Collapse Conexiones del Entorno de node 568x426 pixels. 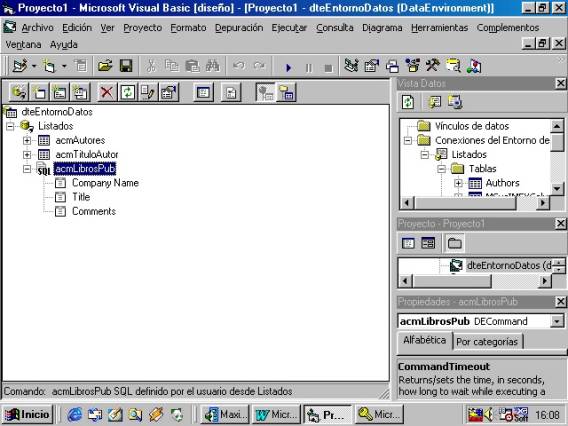point(408,141)
